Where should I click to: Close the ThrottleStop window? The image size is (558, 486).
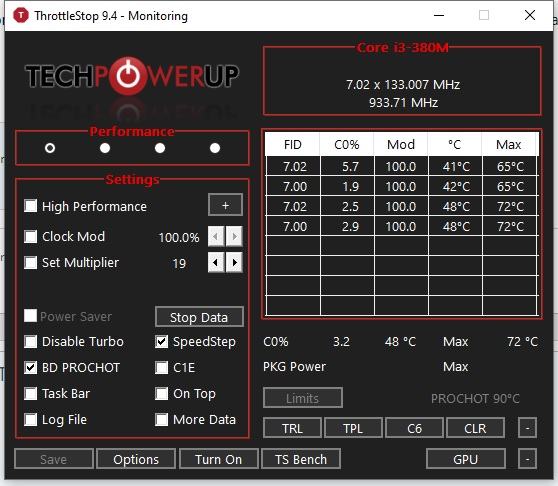point(530,15)
